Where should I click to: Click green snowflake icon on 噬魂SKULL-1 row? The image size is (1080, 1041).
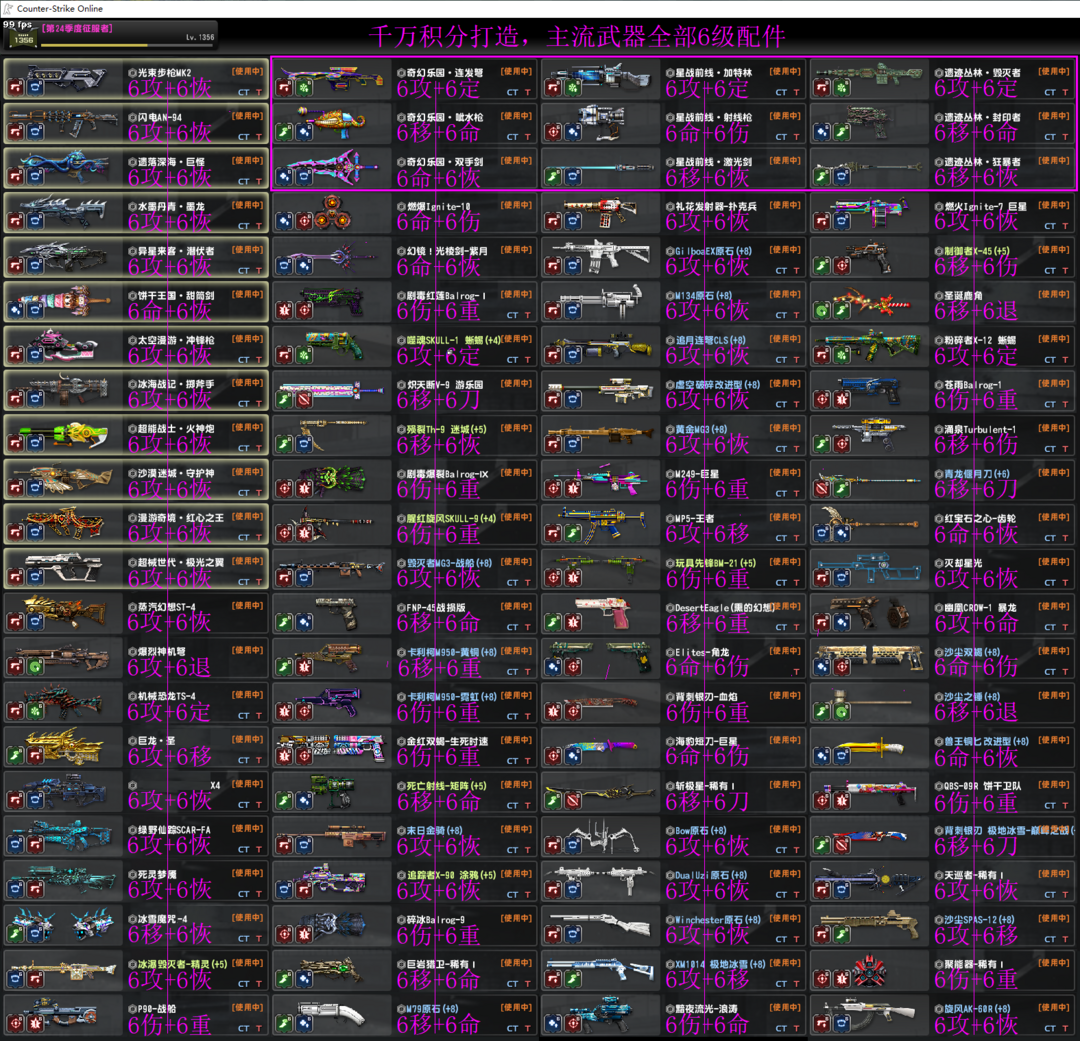click(x=304, y=355)
